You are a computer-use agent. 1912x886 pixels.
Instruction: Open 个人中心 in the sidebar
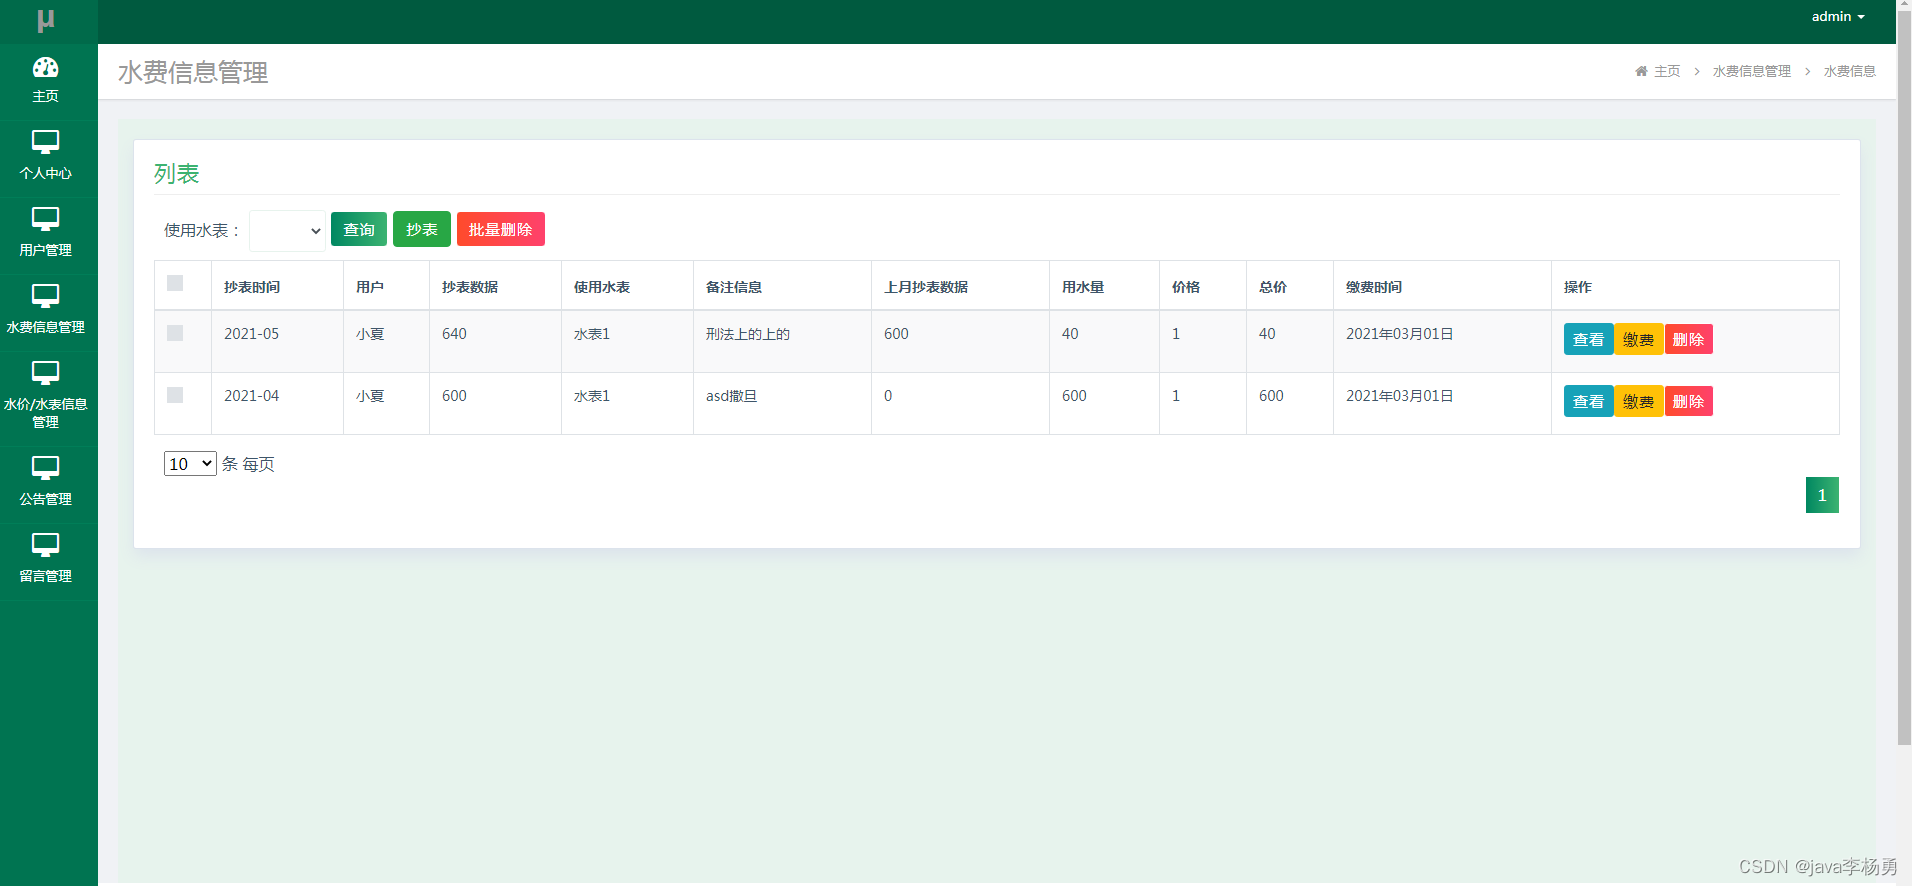(x=46, y=159)
